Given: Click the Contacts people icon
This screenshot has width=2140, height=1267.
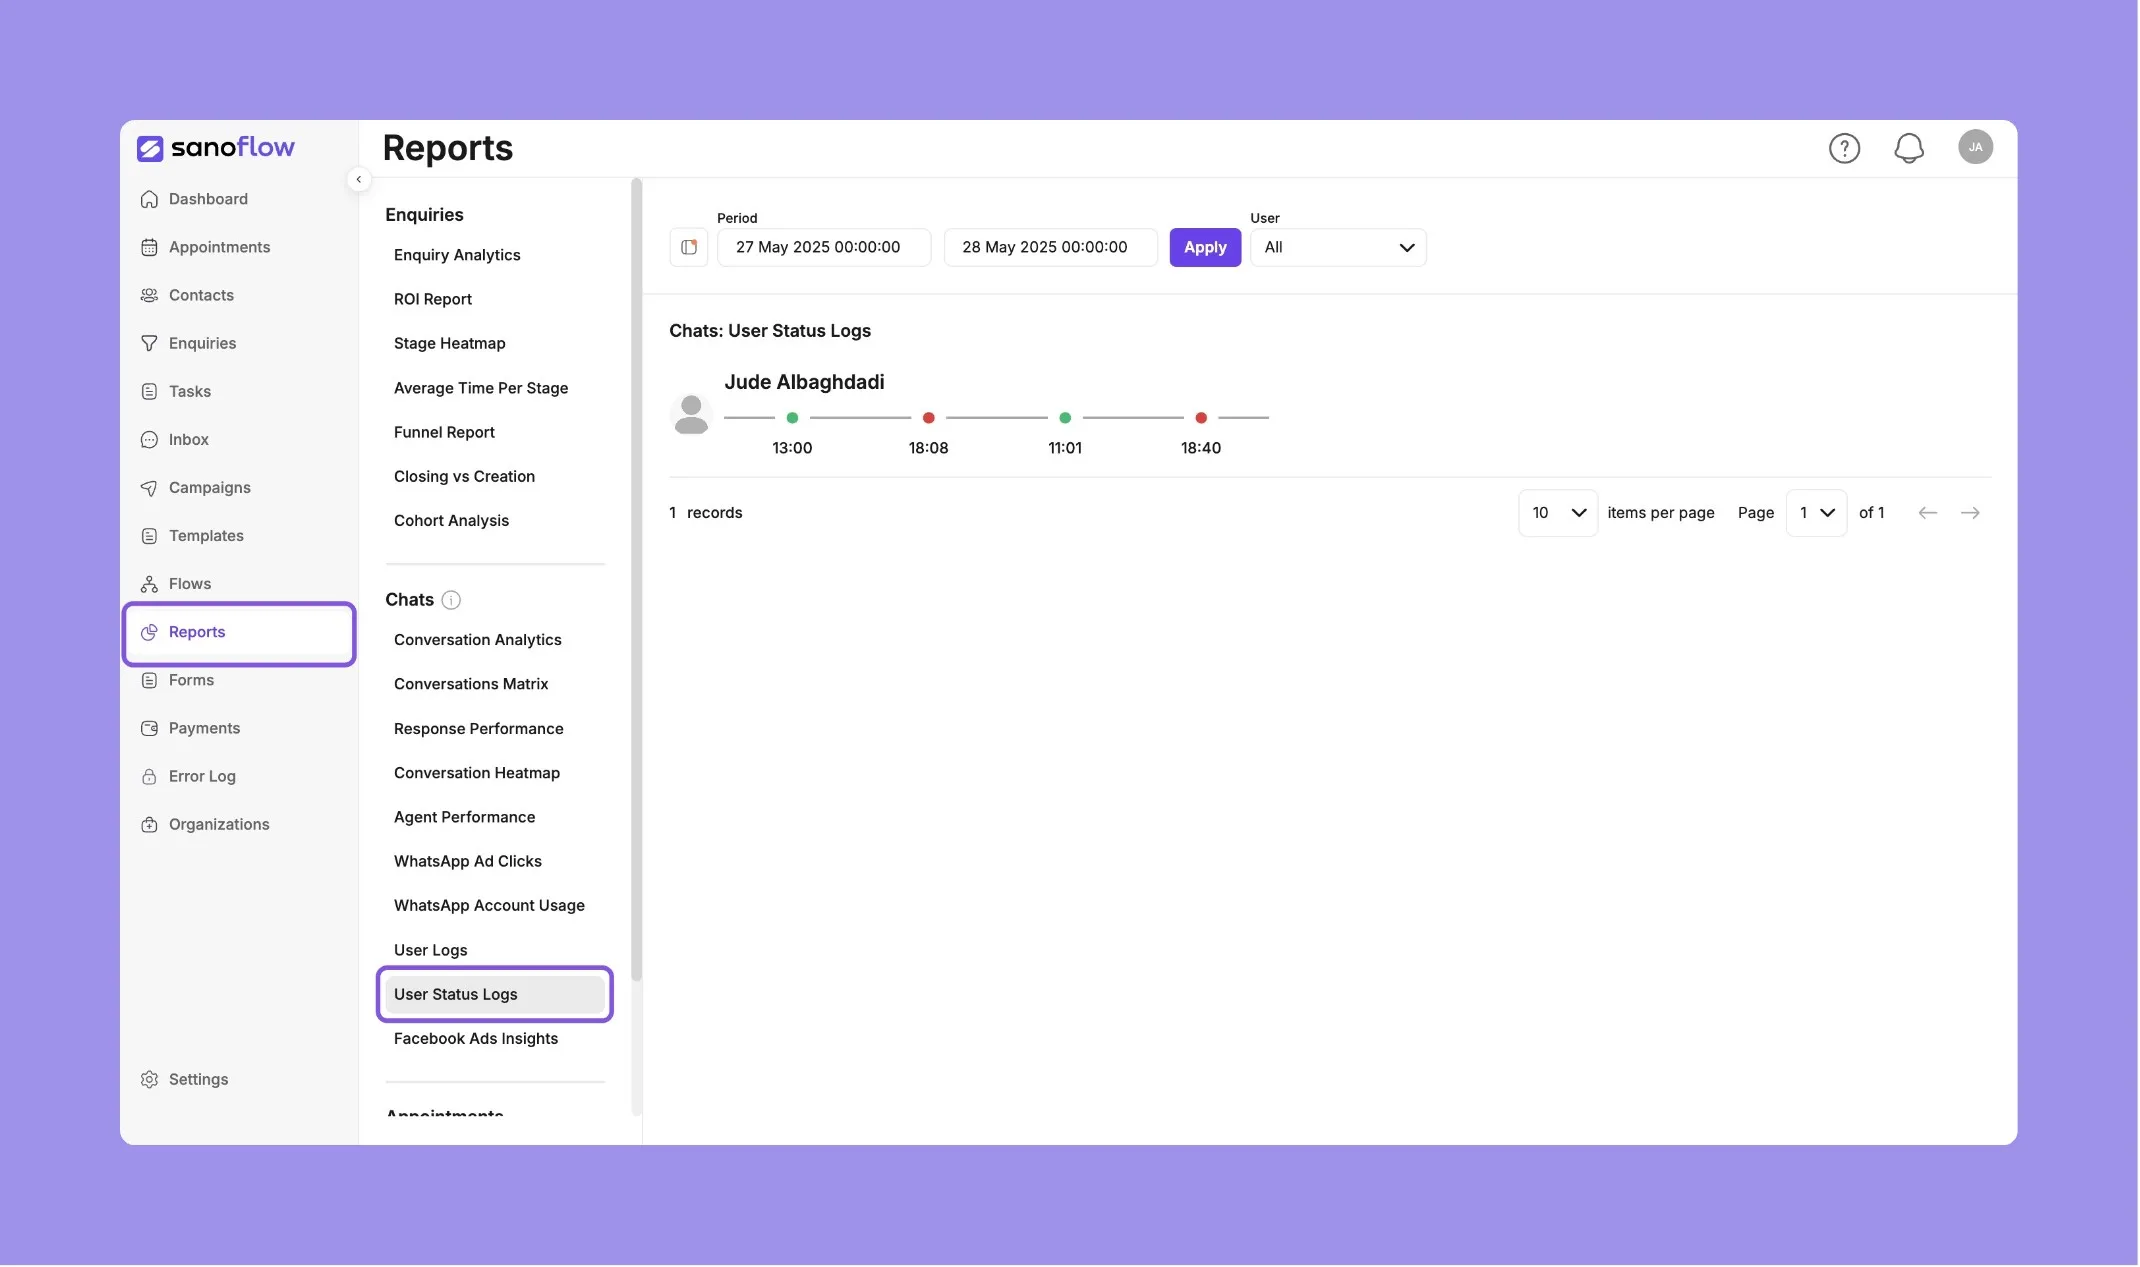Looking at the screenshot, I should 149,295.
